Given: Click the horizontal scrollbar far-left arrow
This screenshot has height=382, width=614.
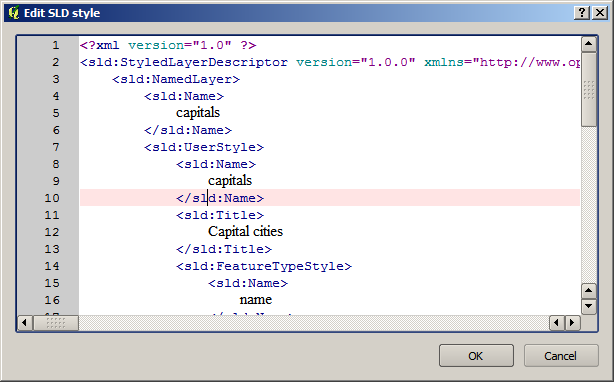Looking at the screenshot, I should [x=25, y=323].
